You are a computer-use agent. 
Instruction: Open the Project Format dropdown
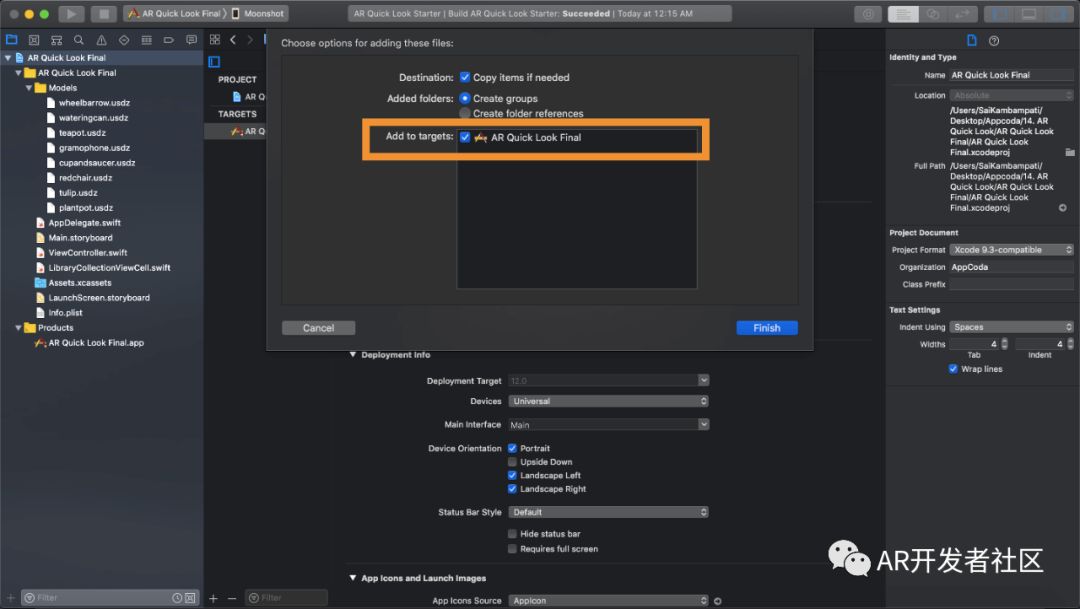pyautogui.click(x=1010, y=250)
